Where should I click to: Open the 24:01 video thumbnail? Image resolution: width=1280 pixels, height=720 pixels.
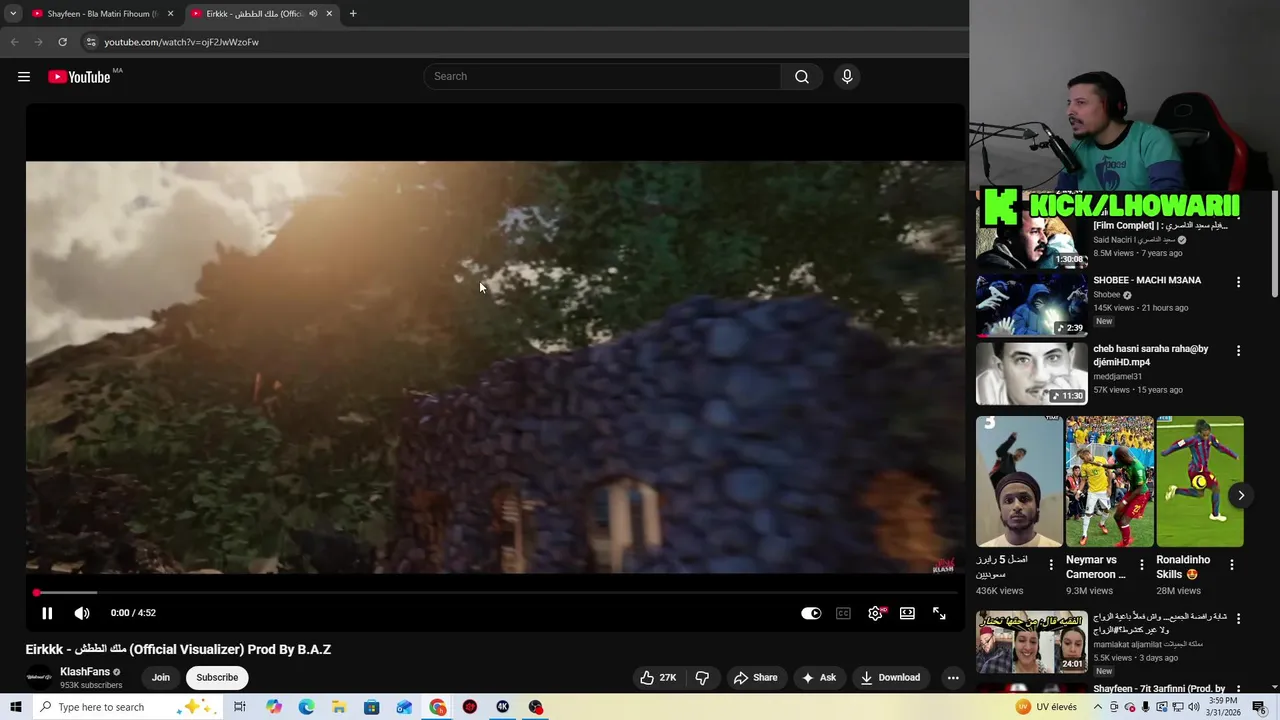click(1031, 641)
